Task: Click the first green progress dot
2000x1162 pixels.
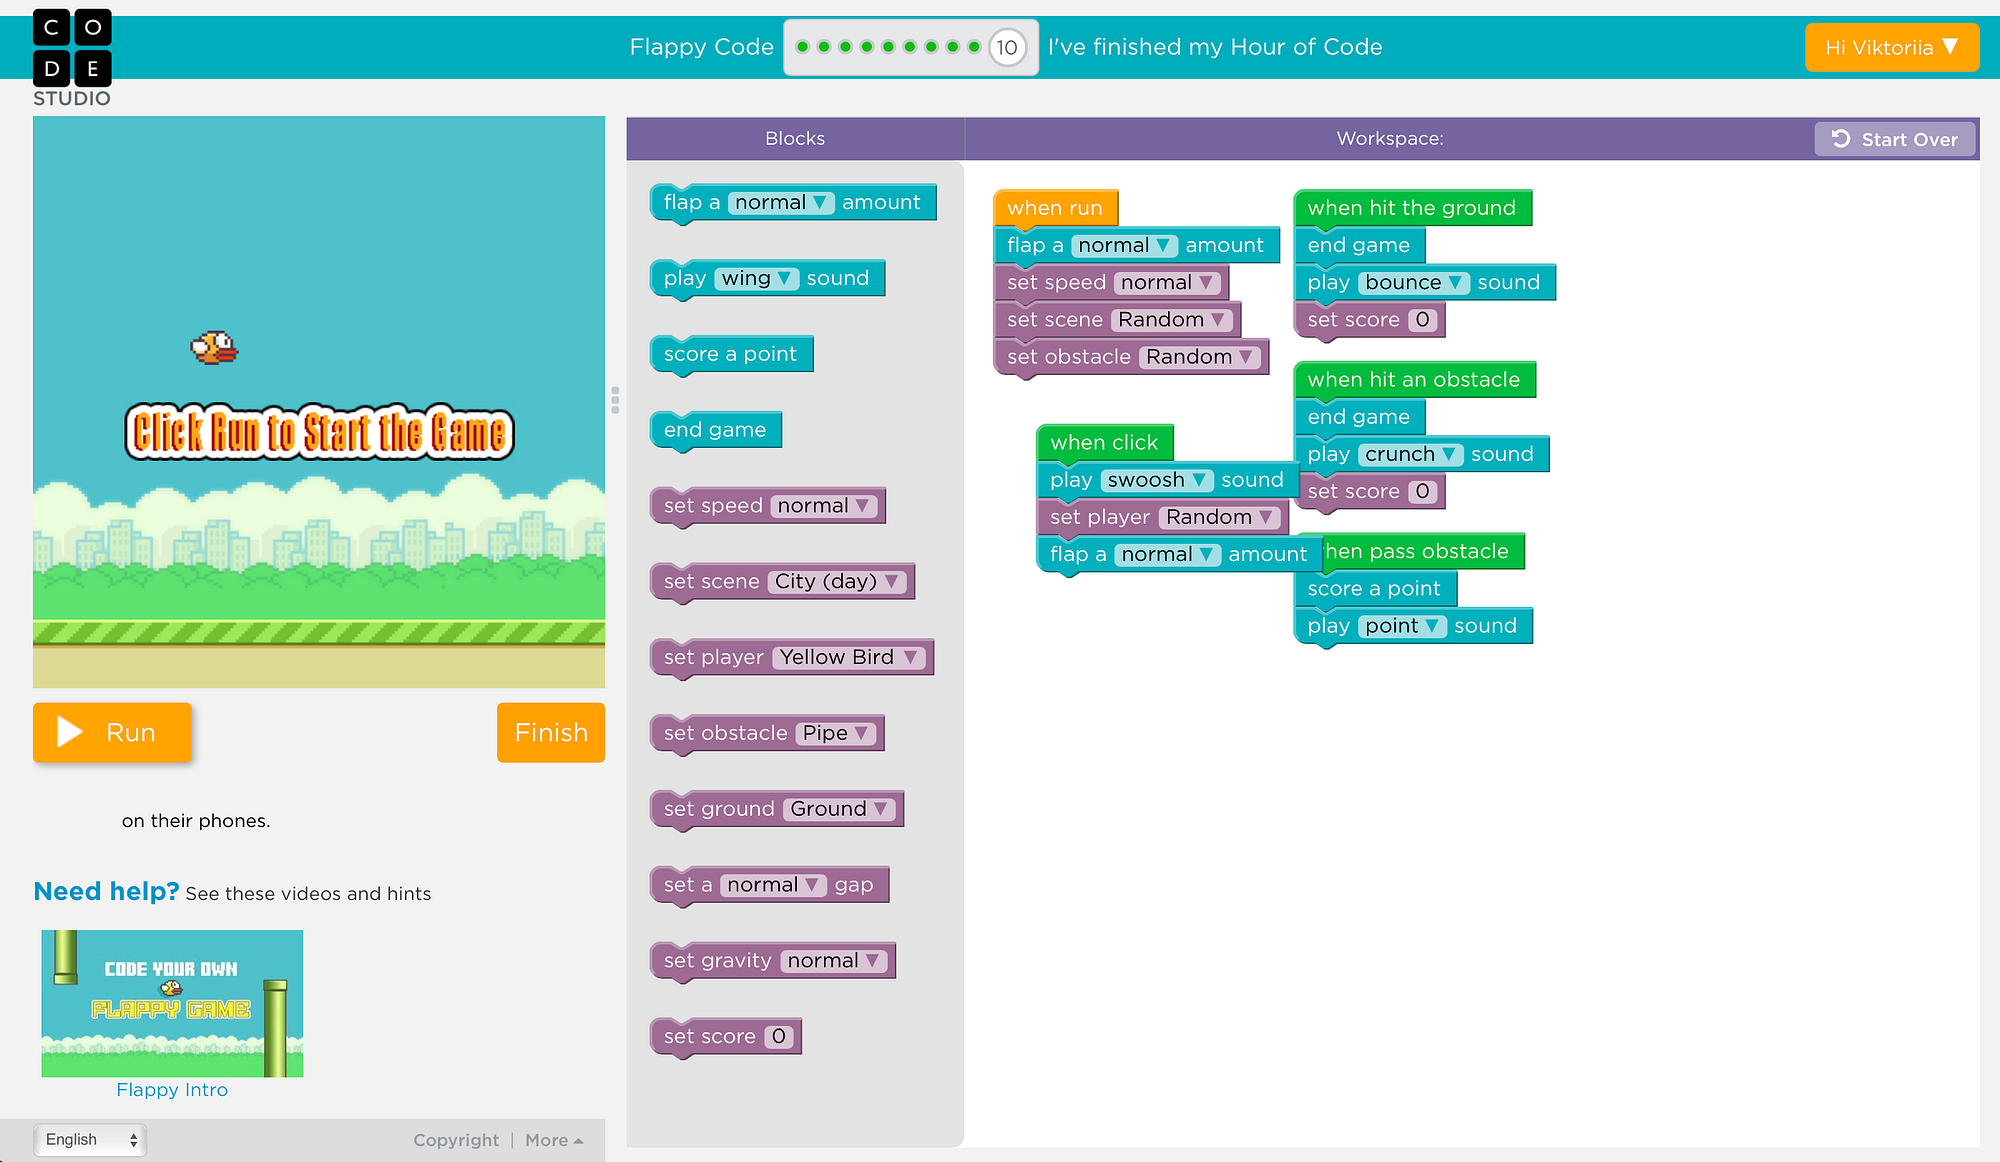Action: point(802,47)
